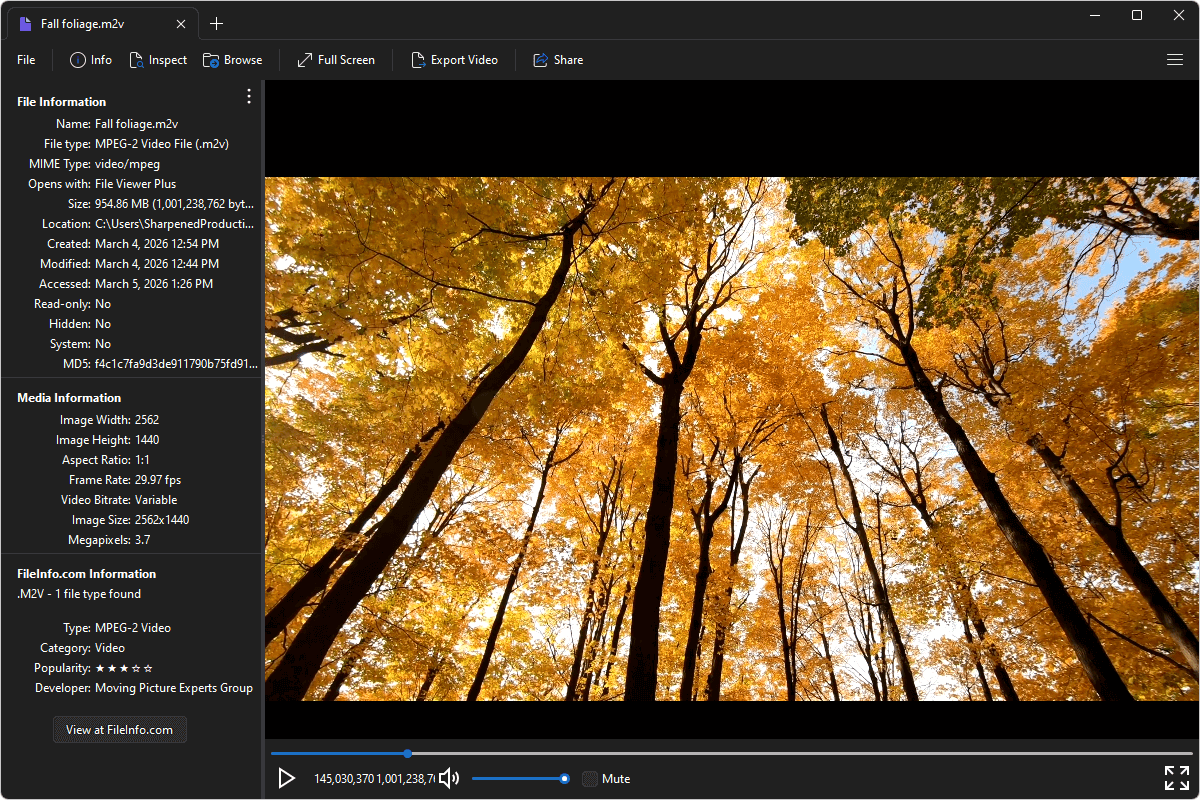Select the Inspect tool

(158, 59)
